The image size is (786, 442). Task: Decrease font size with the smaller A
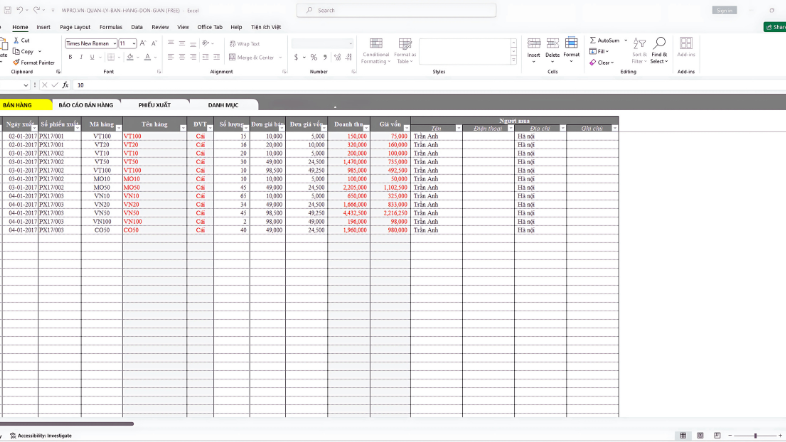pyautogui.click(x=154, y=44)
